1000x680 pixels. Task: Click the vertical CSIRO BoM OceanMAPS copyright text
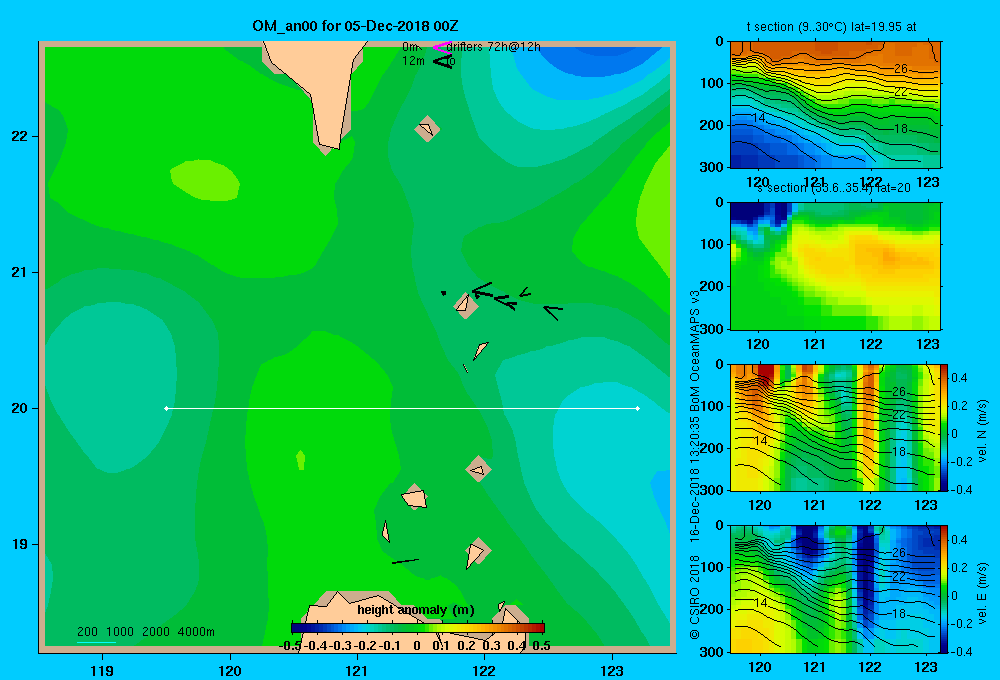coord(695,465)
